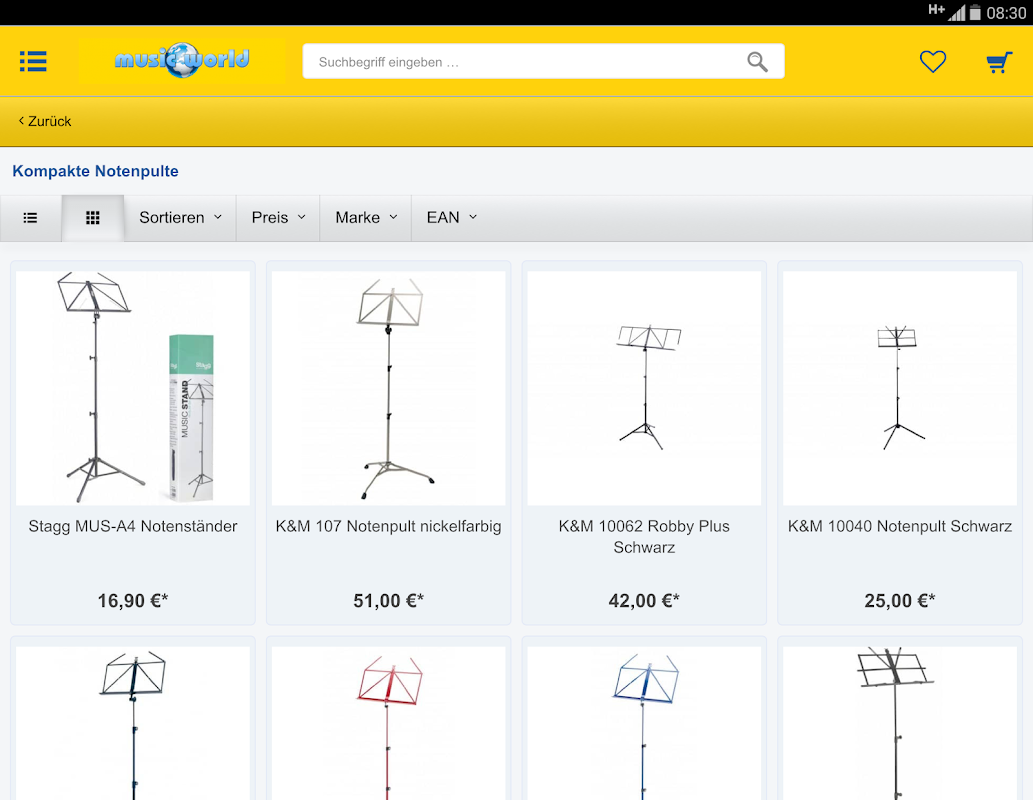Open K&M 107 Notenpult product image
Viewport: 1033px width, 800px height.
388,388
